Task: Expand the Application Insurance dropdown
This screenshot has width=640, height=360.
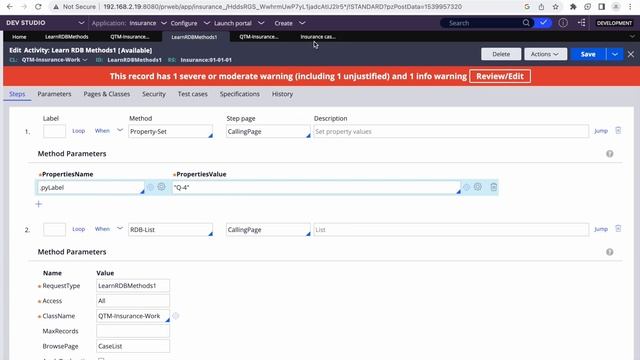Action: pos(164,23)
